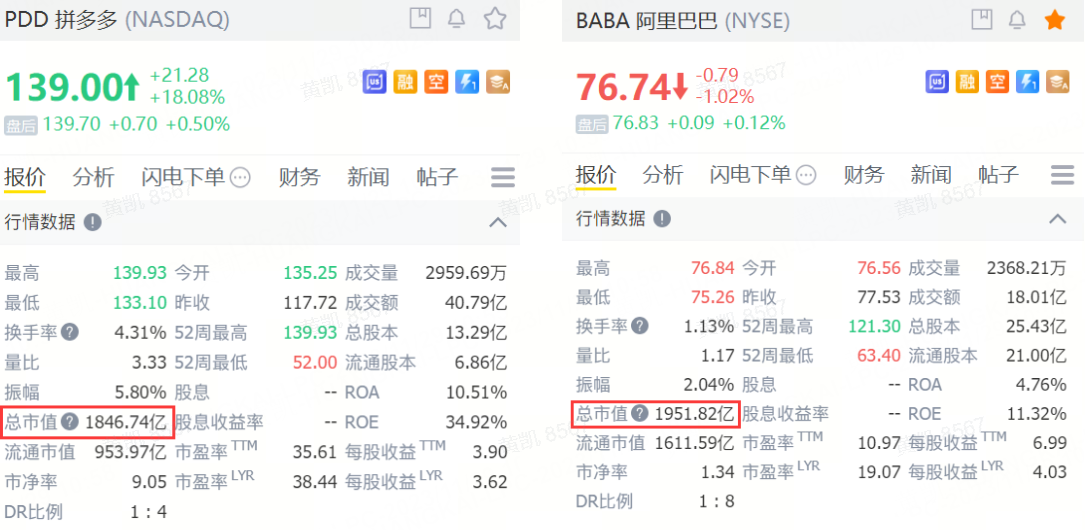Switch to the 分析 tab in BABA panel
This screenshot has height=530, width=1085.
click(663, 174)
